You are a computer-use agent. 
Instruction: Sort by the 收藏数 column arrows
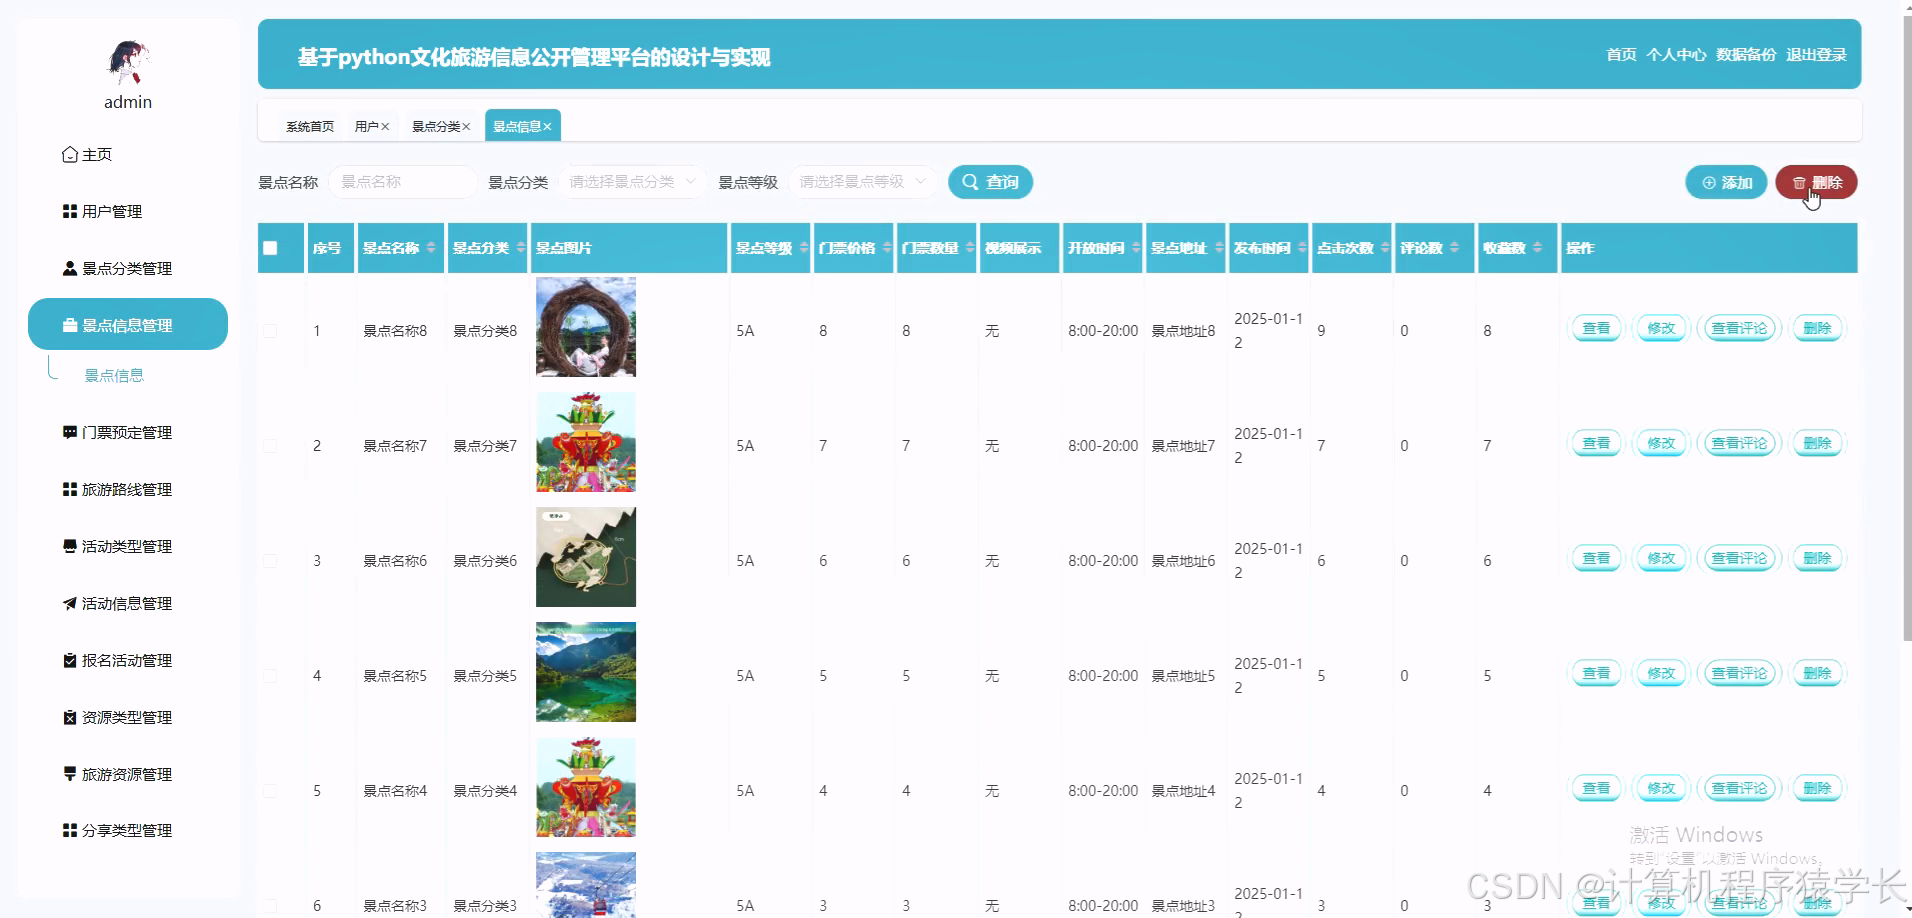click(1537, 247)
